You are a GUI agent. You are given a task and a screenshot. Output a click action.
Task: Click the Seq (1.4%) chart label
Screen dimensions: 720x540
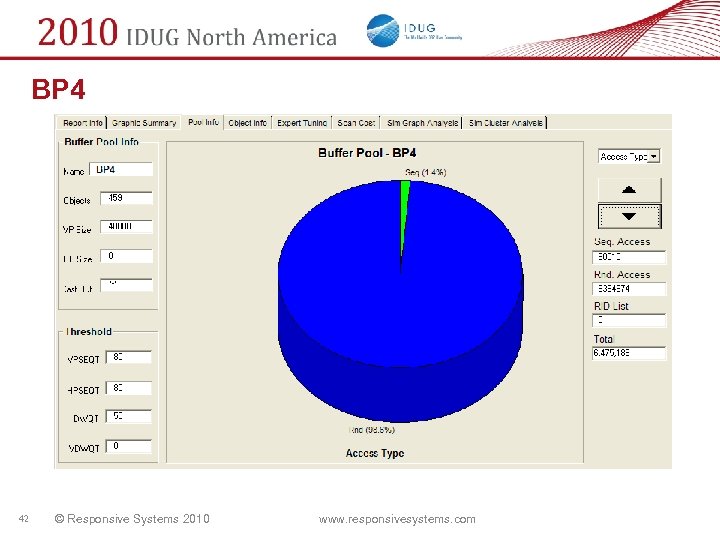426,172
